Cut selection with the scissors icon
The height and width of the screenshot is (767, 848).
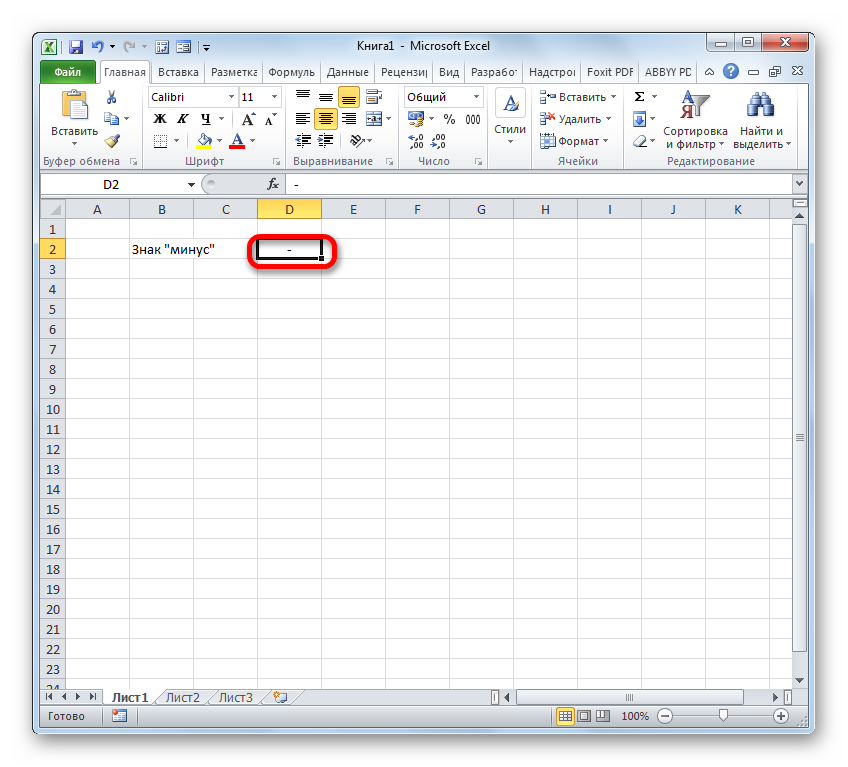coord(111,97)
